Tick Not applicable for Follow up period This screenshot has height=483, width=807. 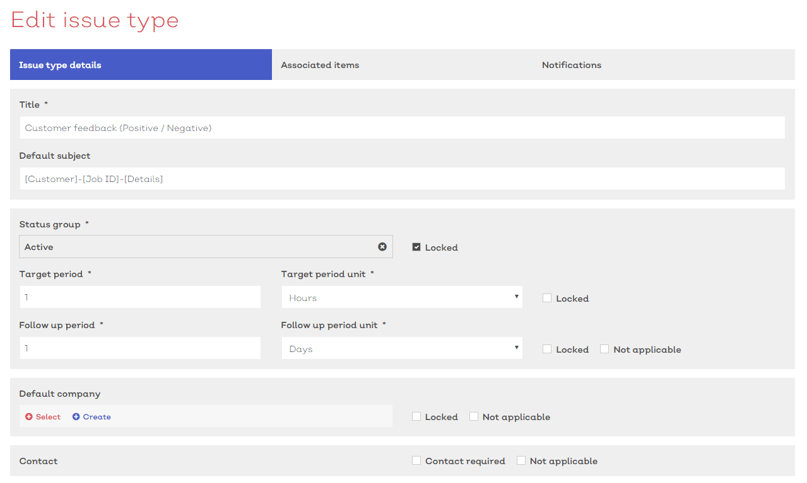click(605, 349)
